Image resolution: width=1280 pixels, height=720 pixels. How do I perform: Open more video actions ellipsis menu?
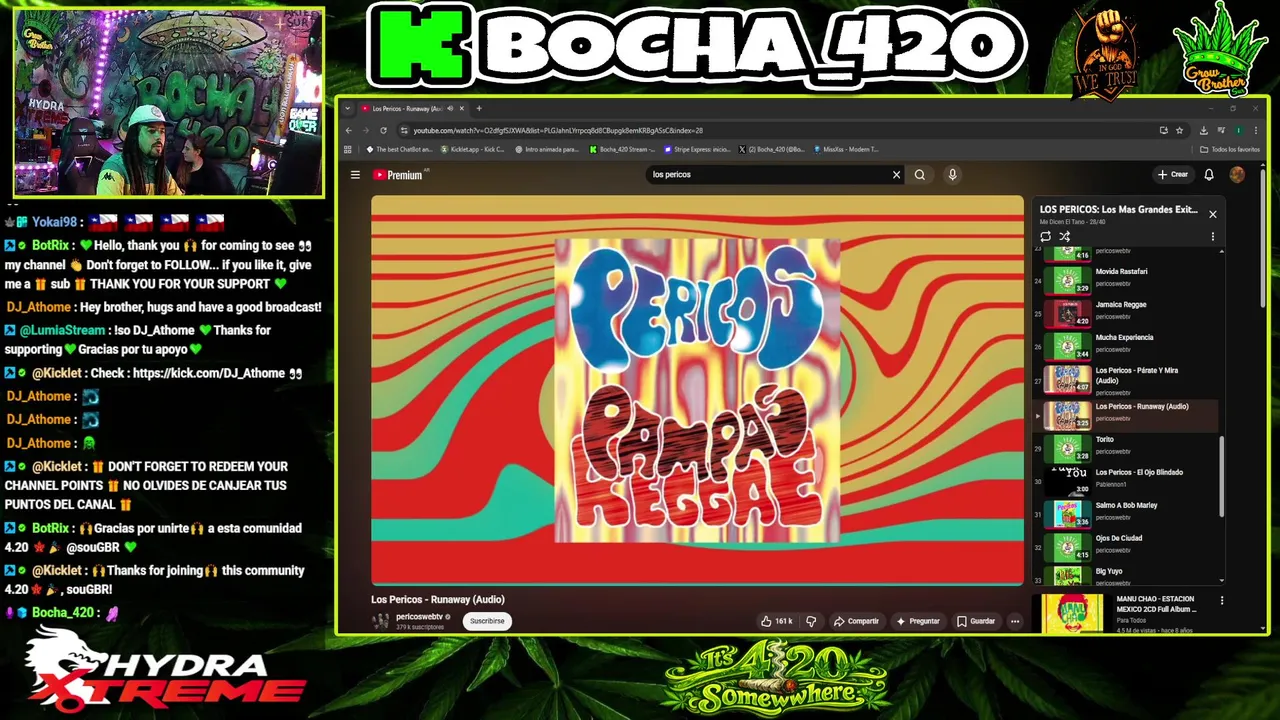(x=1014, y=621)
